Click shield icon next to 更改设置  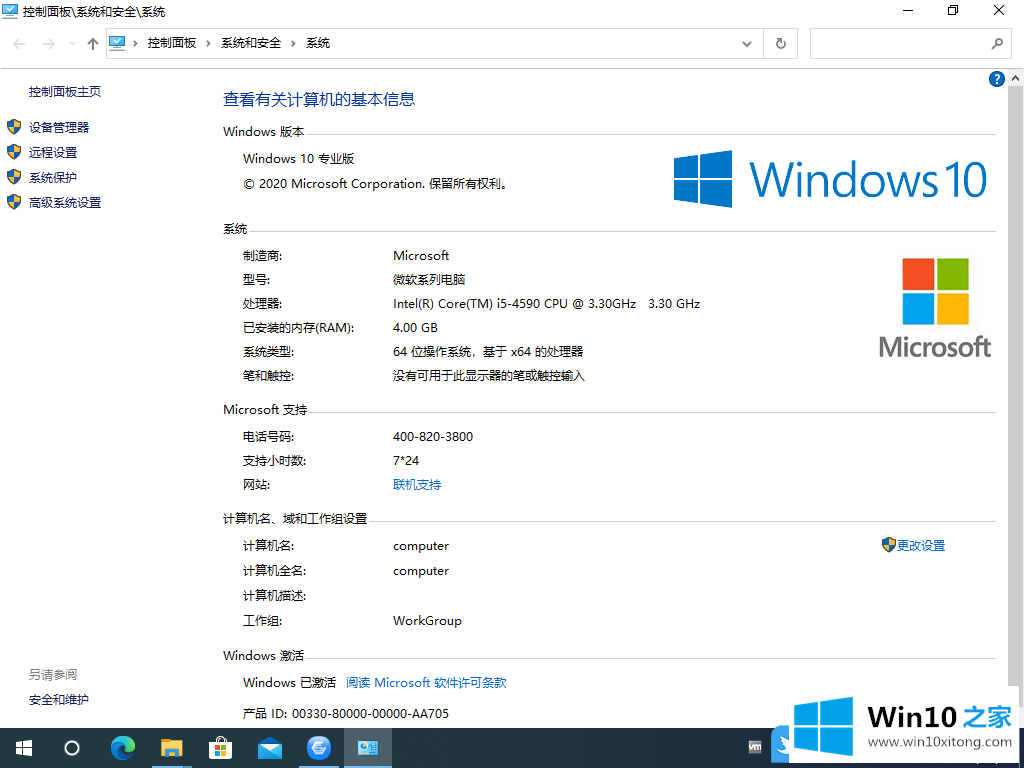pyautogui.click(x=888, y=545)
